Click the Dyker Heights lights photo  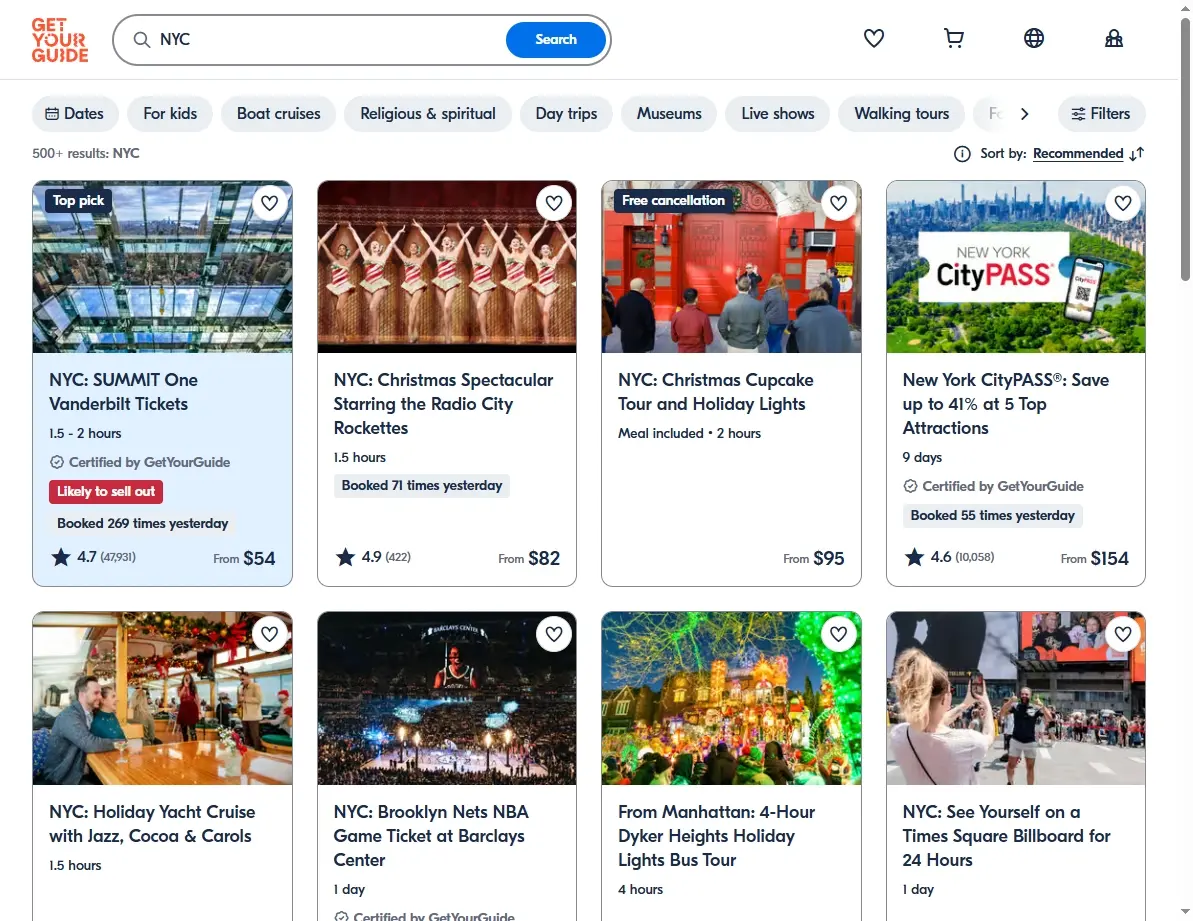731,698
